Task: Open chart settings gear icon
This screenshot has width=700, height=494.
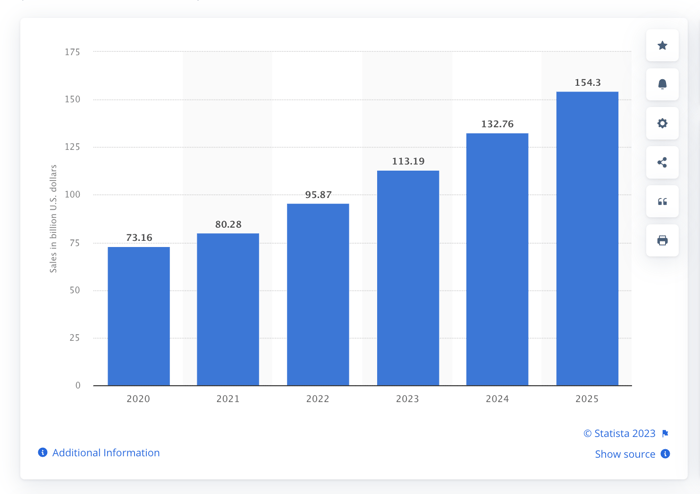Action: tap(662, 123)
